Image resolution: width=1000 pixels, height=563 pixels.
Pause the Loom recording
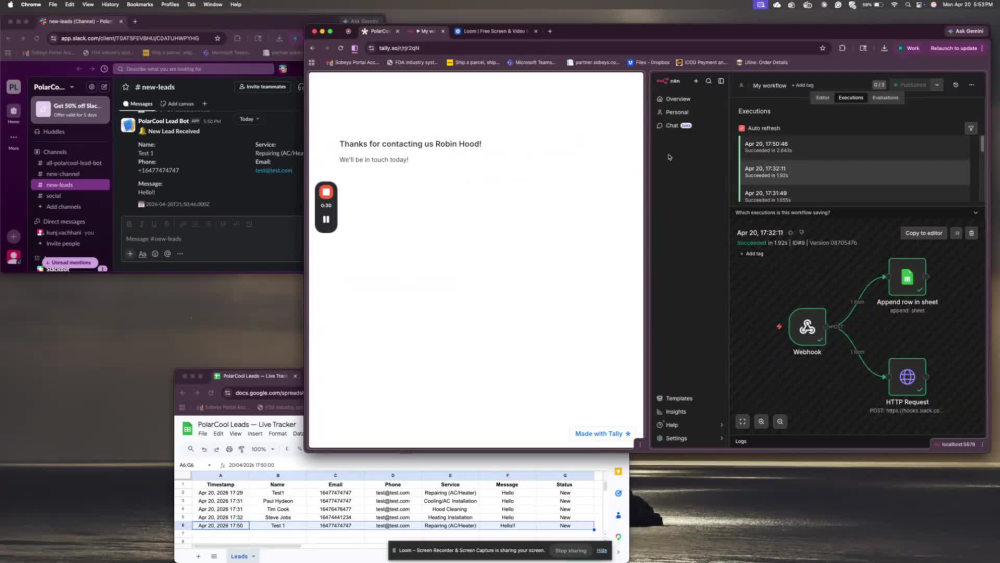[326, 219]
